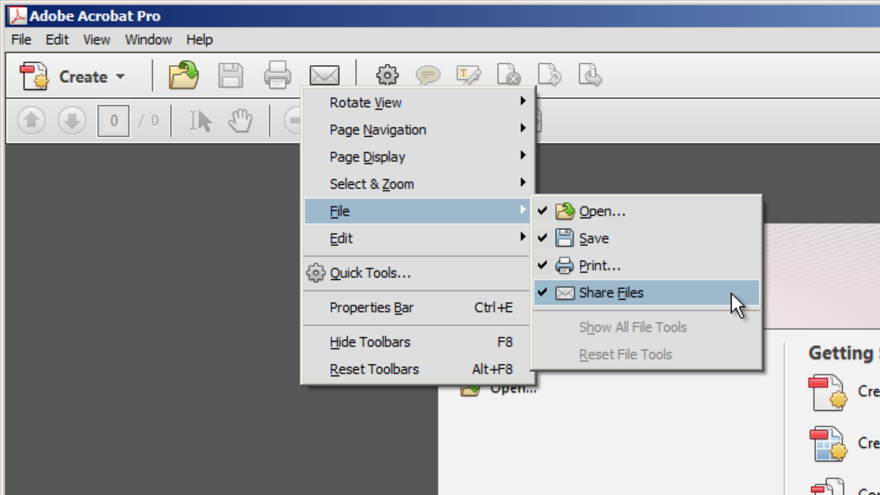Click the page number input field
The height and width of the screenshot is (495, 880).
tap(113, 121)
